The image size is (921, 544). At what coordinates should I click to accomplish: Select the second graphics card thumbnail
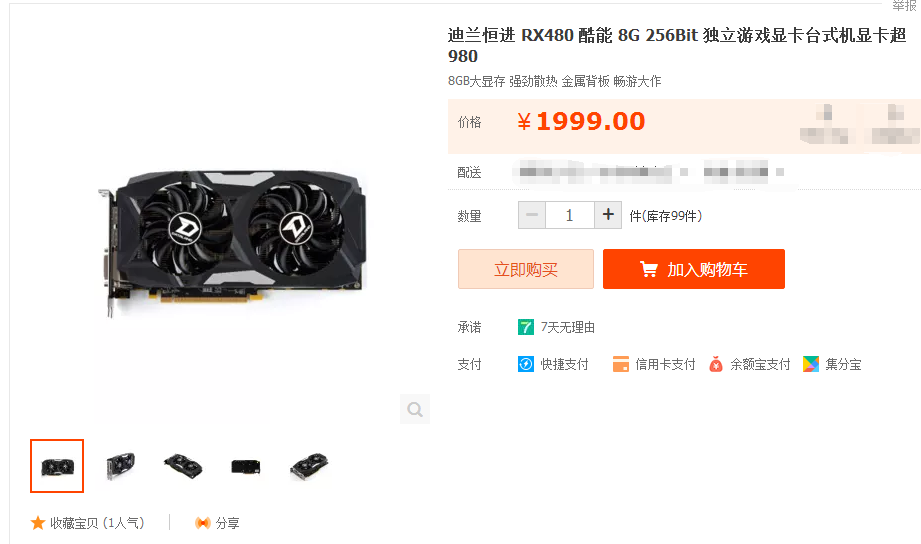[x=120, y=466]
